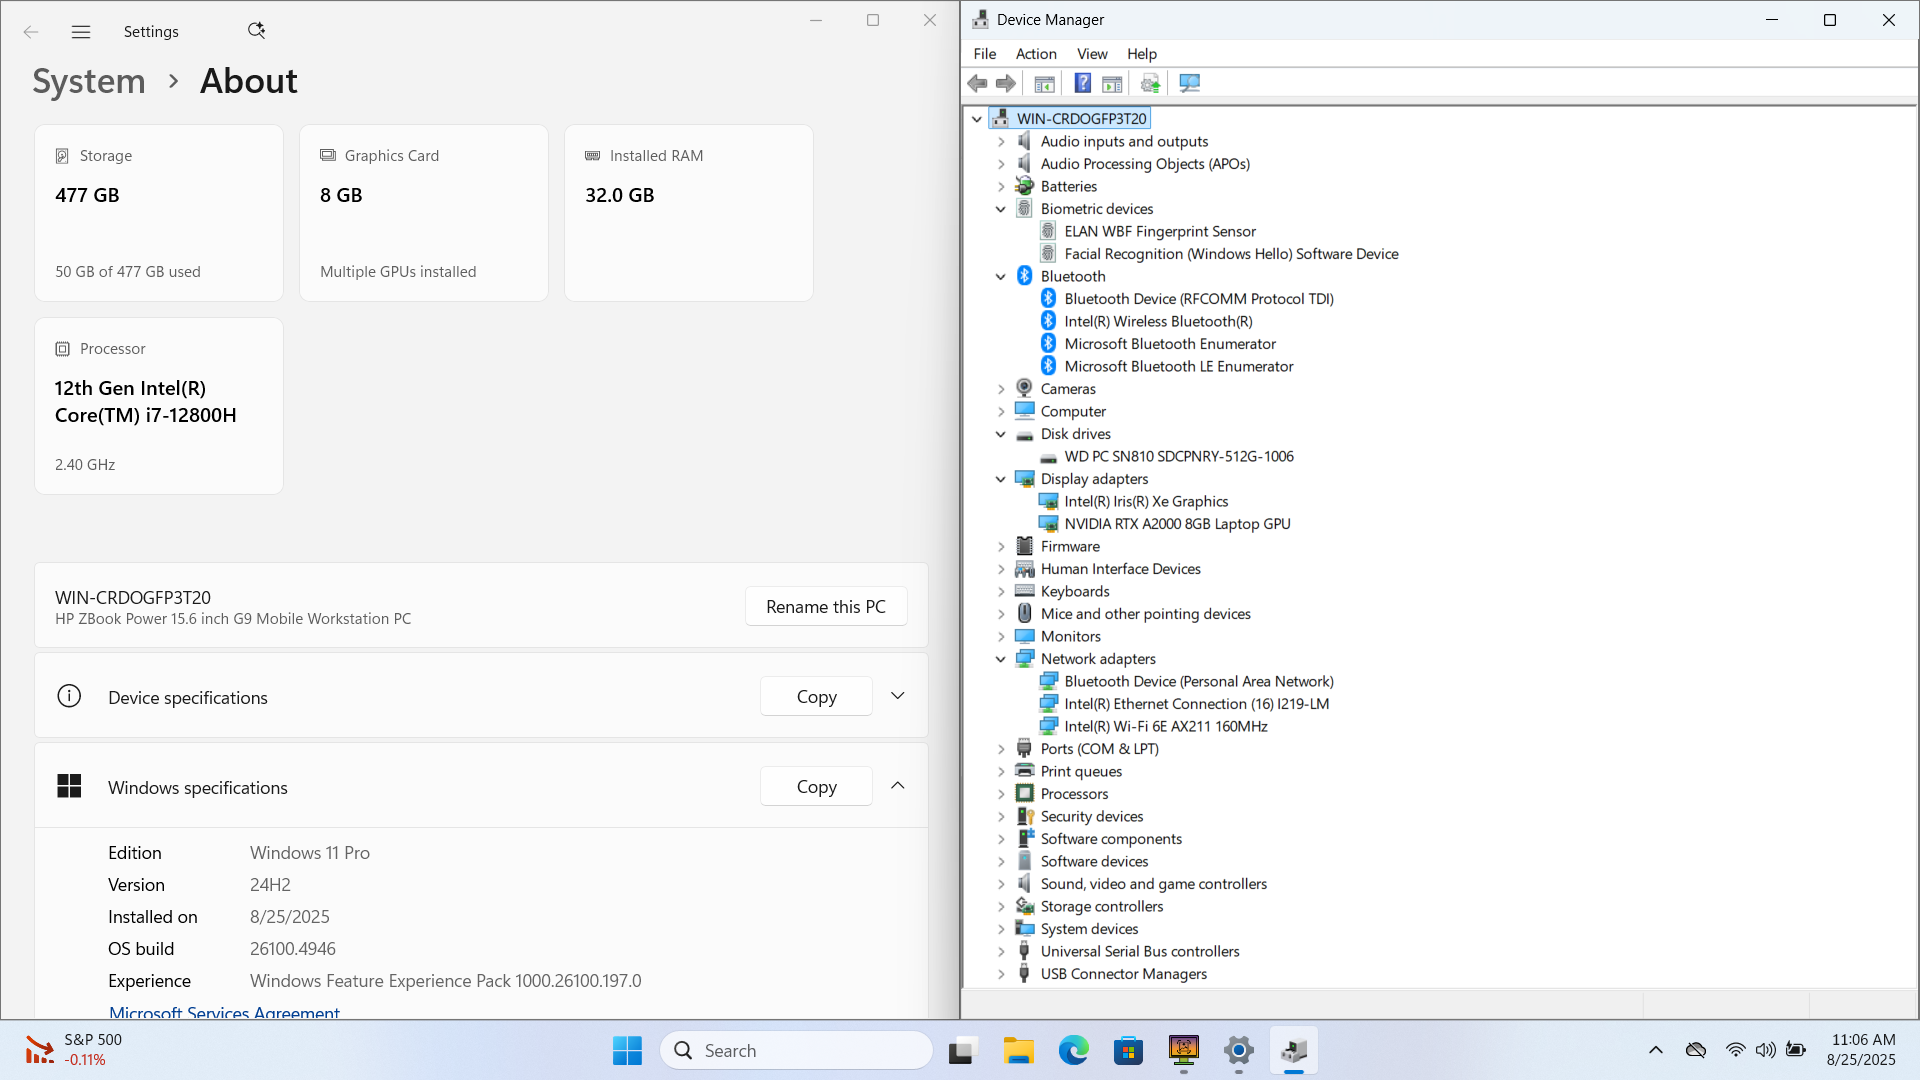The height and width of the screenshot is (1080, 1920).
Task: Collapse the Display adapters category
Action: pyautogui.click(x=1001, y=479)
